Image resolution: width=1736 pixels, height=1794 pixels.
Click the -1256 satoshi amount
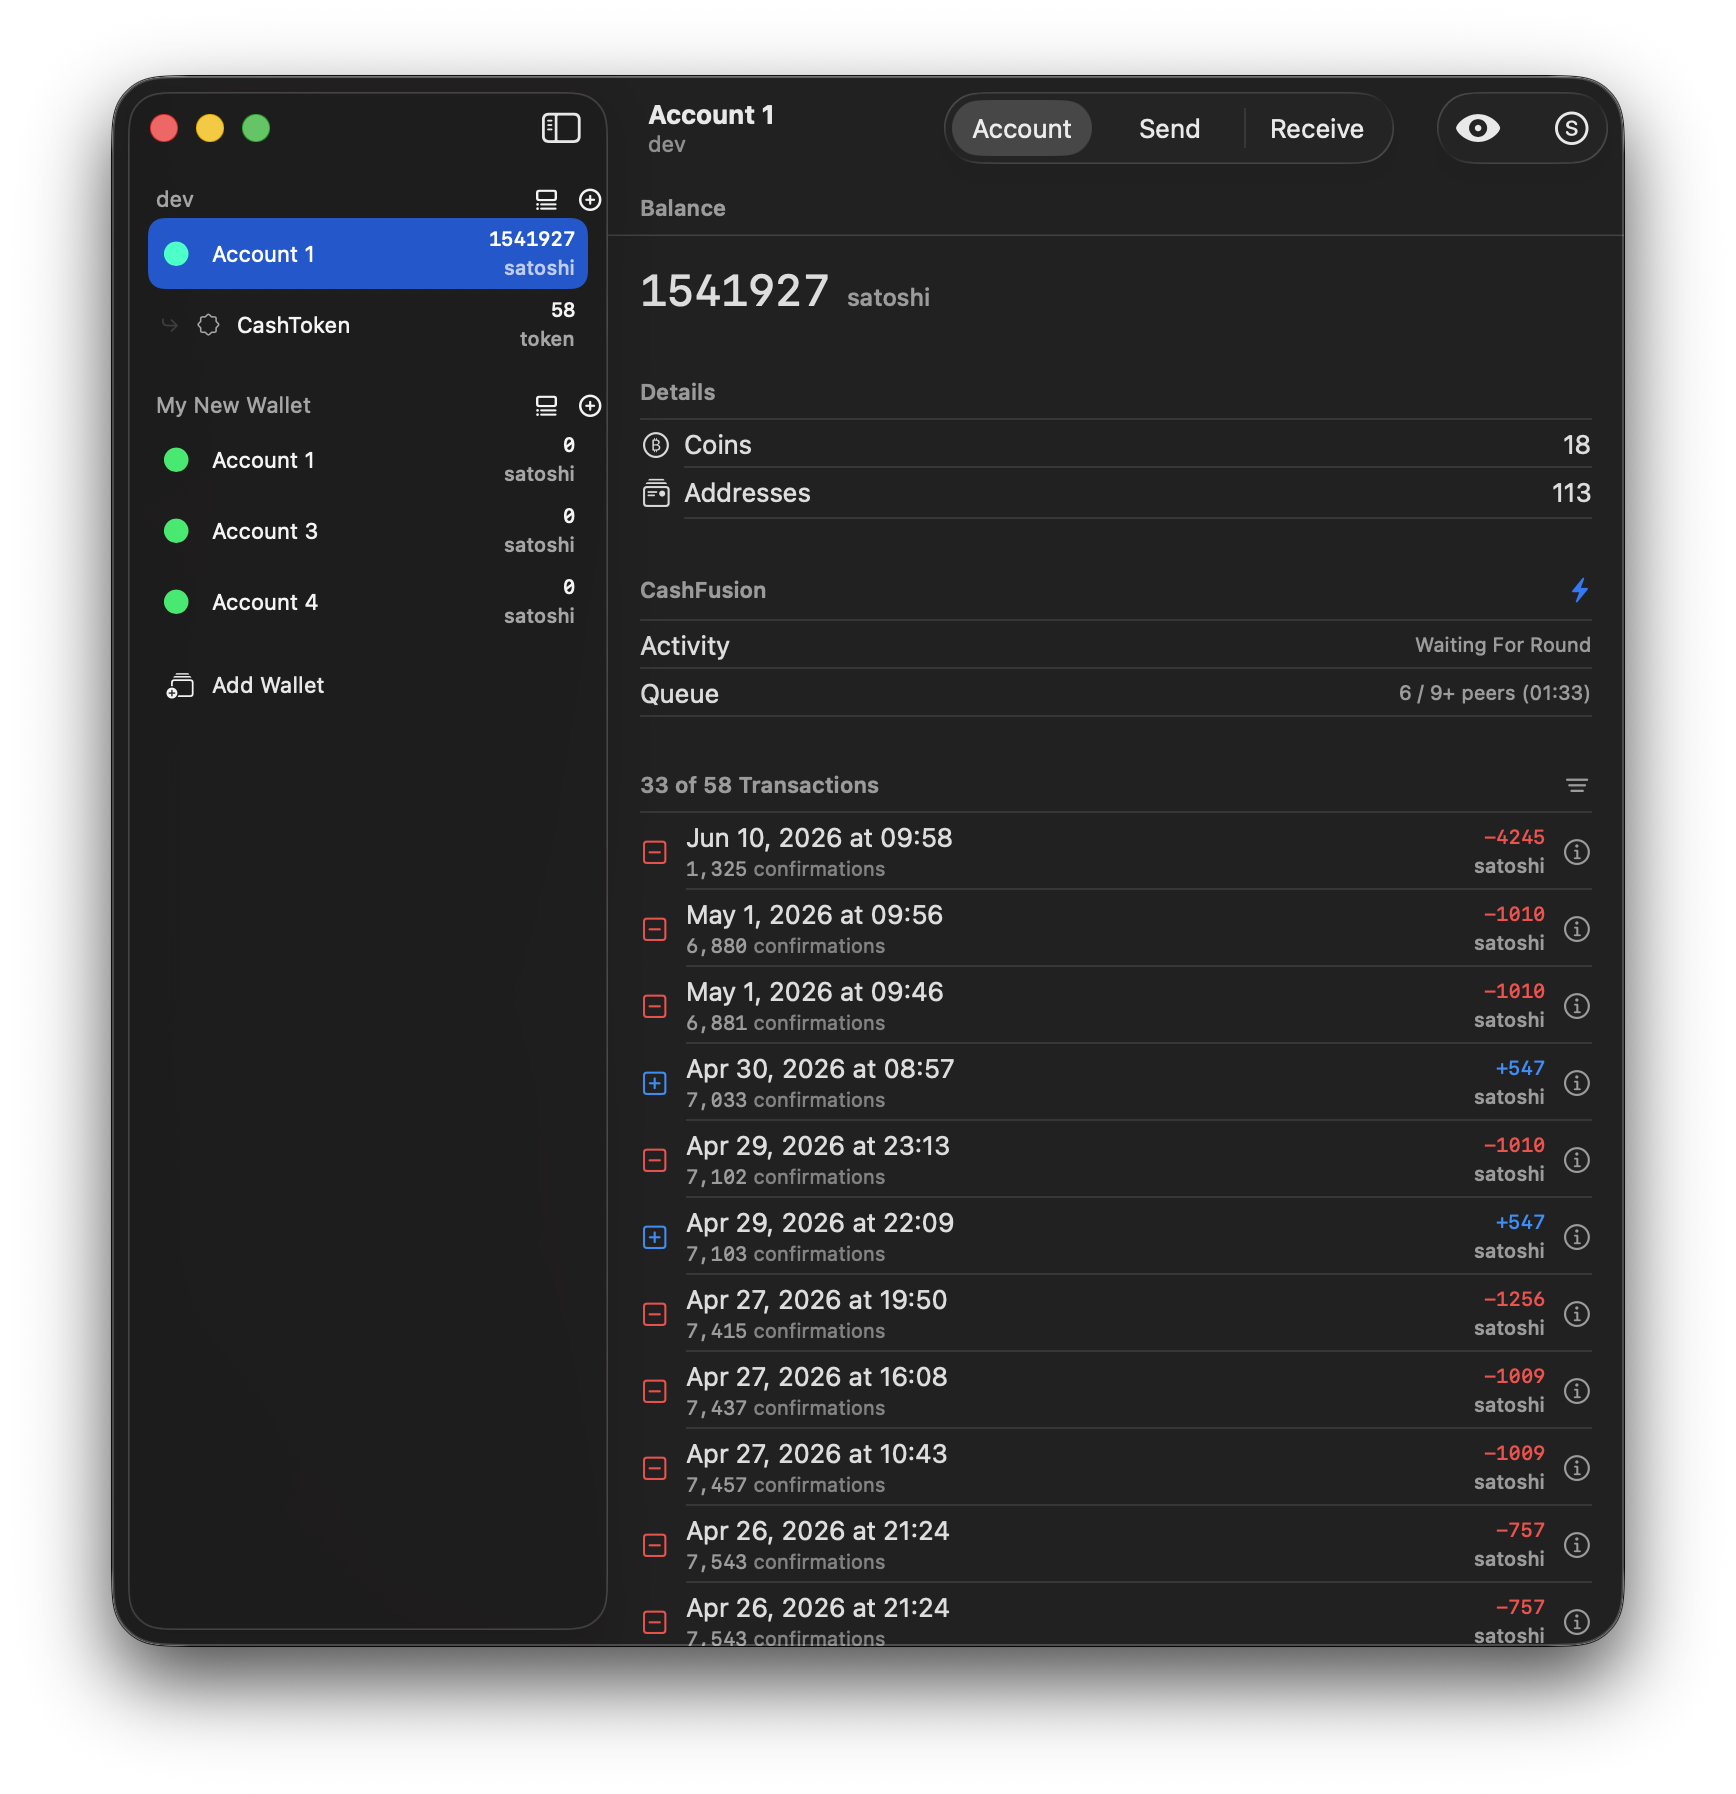click(x=1514, y=1299)
